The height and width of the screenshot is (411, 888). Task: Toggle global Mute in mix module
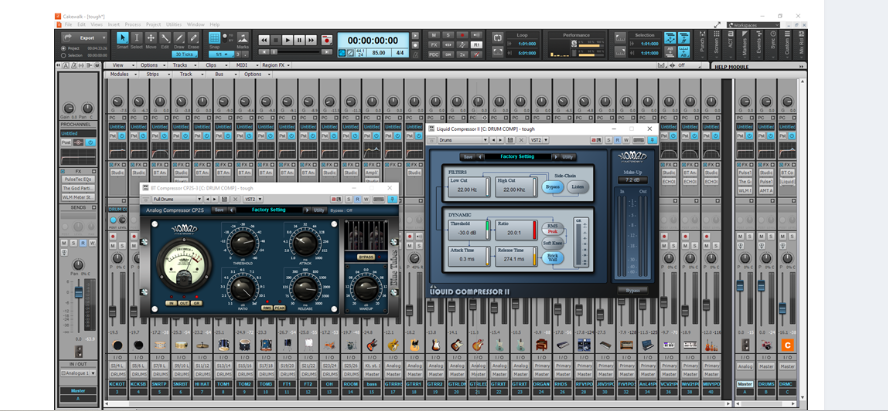pyautogui.click(x=434, y=35)
